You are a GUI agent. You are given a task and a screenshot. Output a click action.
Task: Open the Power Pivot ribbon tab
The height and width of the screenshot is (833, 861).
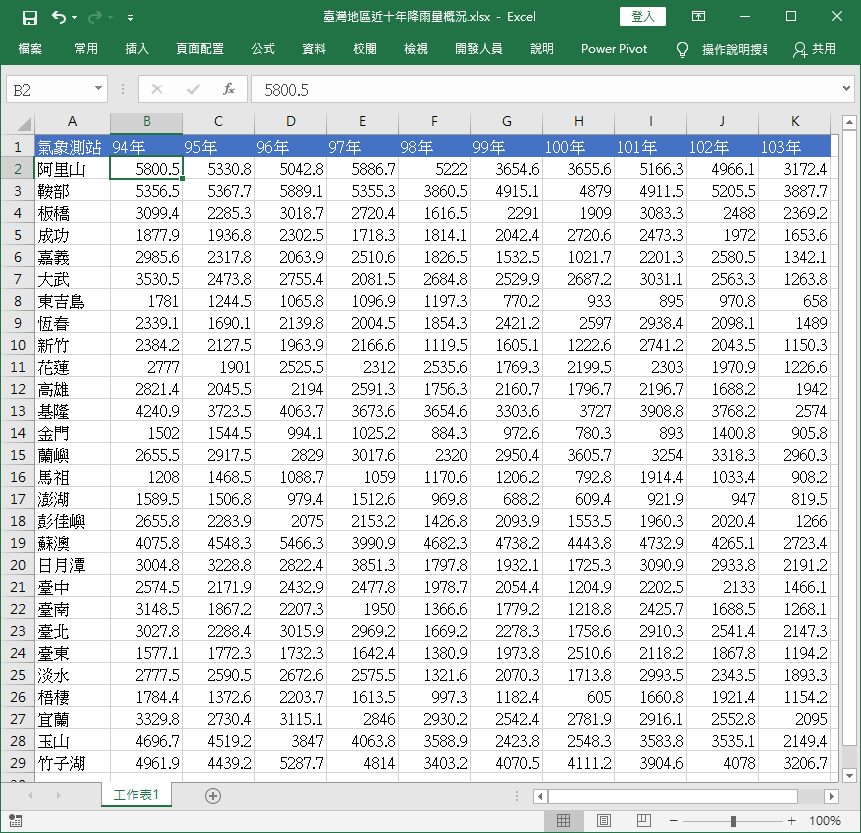tap(614, 49)
